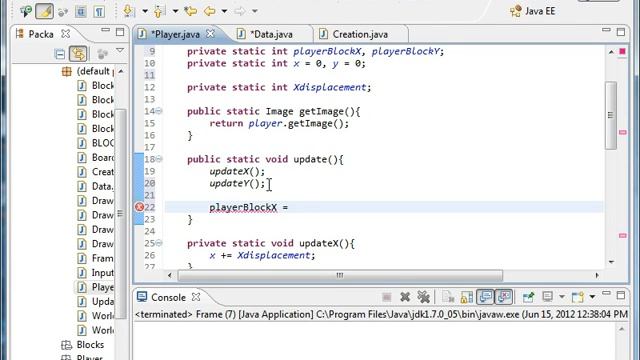This screenshot has width=640, height=360.
Task: Collapse update method fold on line 18
Action: tap(159, 159)
